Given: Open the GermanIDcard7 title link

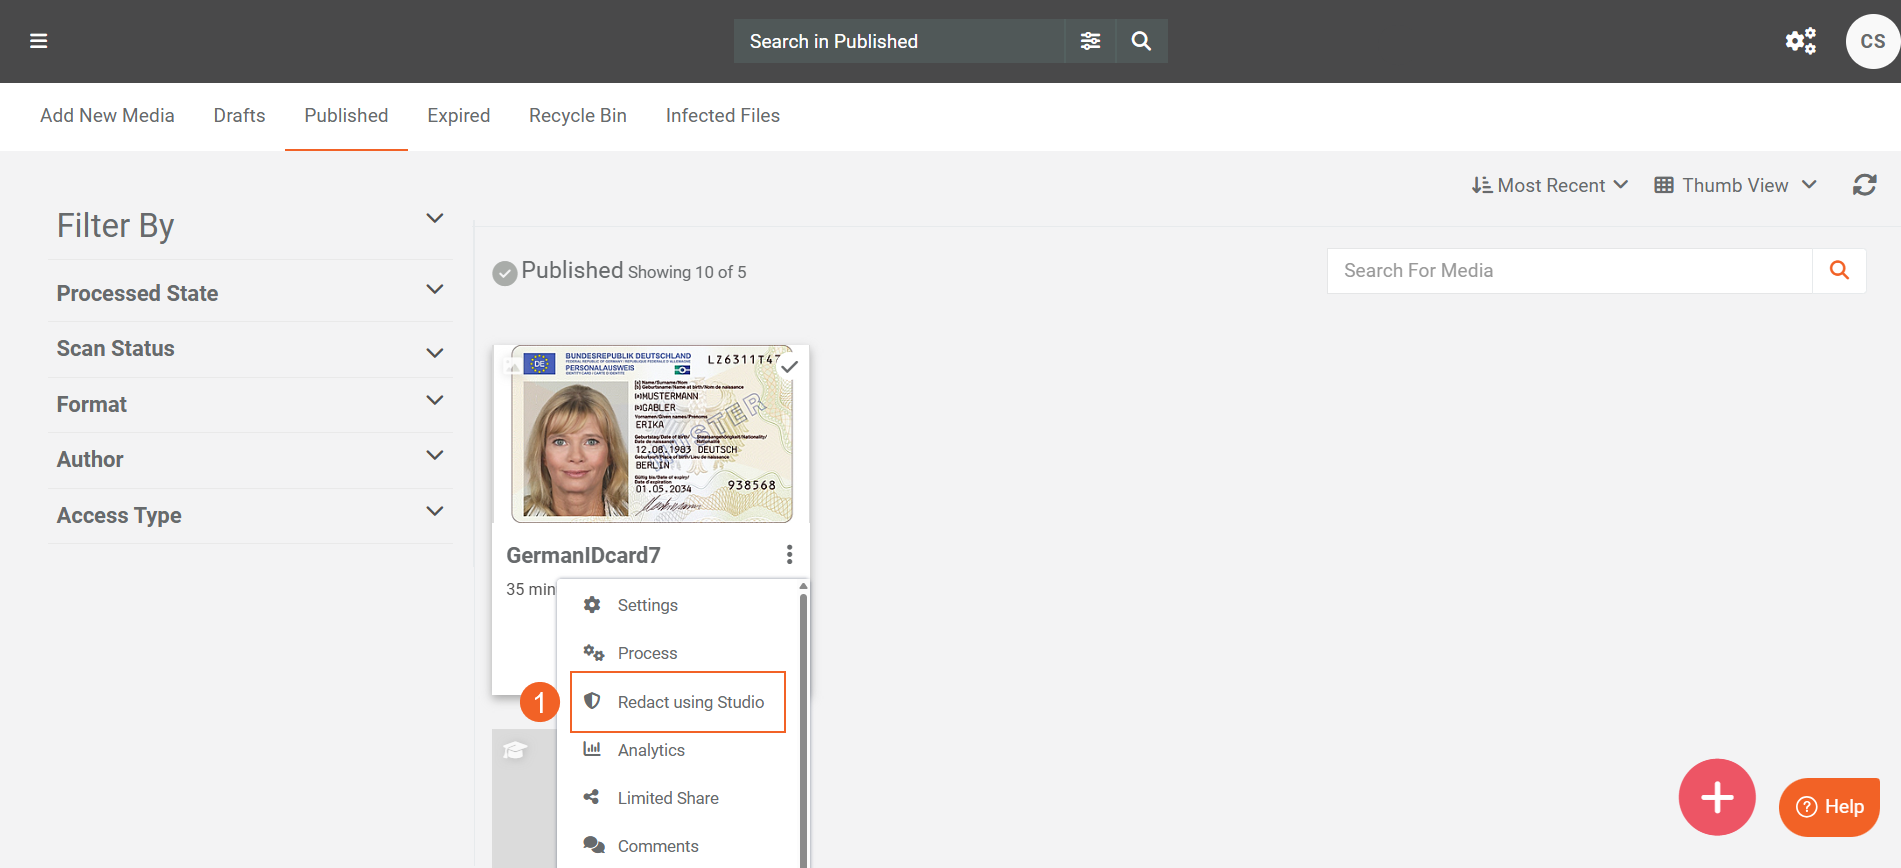Looking at the screenshot, I should click(x=583, y=555).
